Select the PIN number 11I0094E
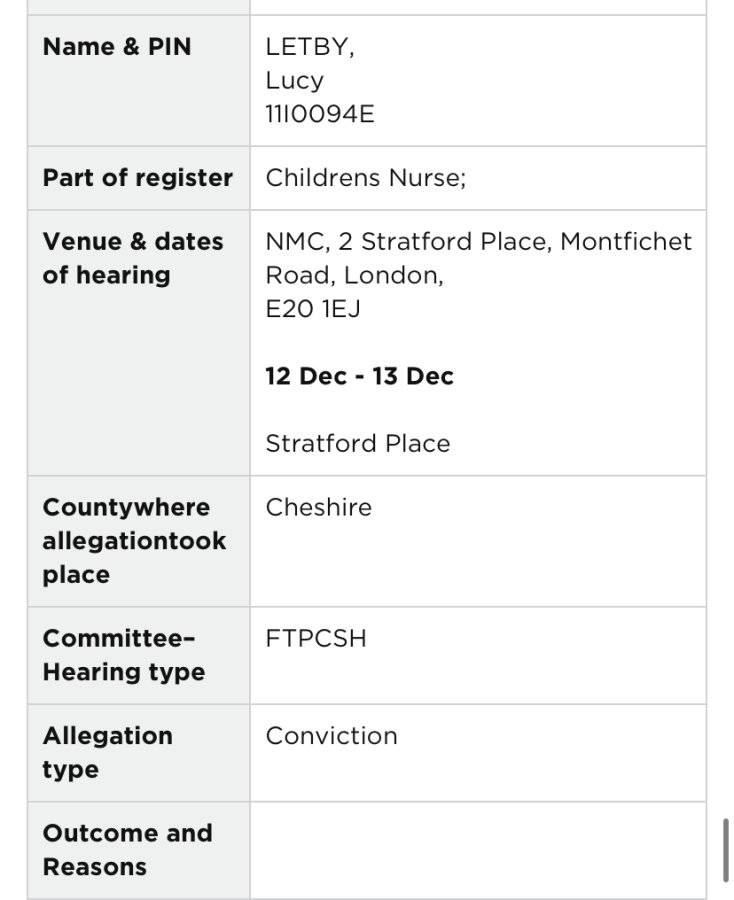This screenshot has width=734, height=900. point(320,114)
